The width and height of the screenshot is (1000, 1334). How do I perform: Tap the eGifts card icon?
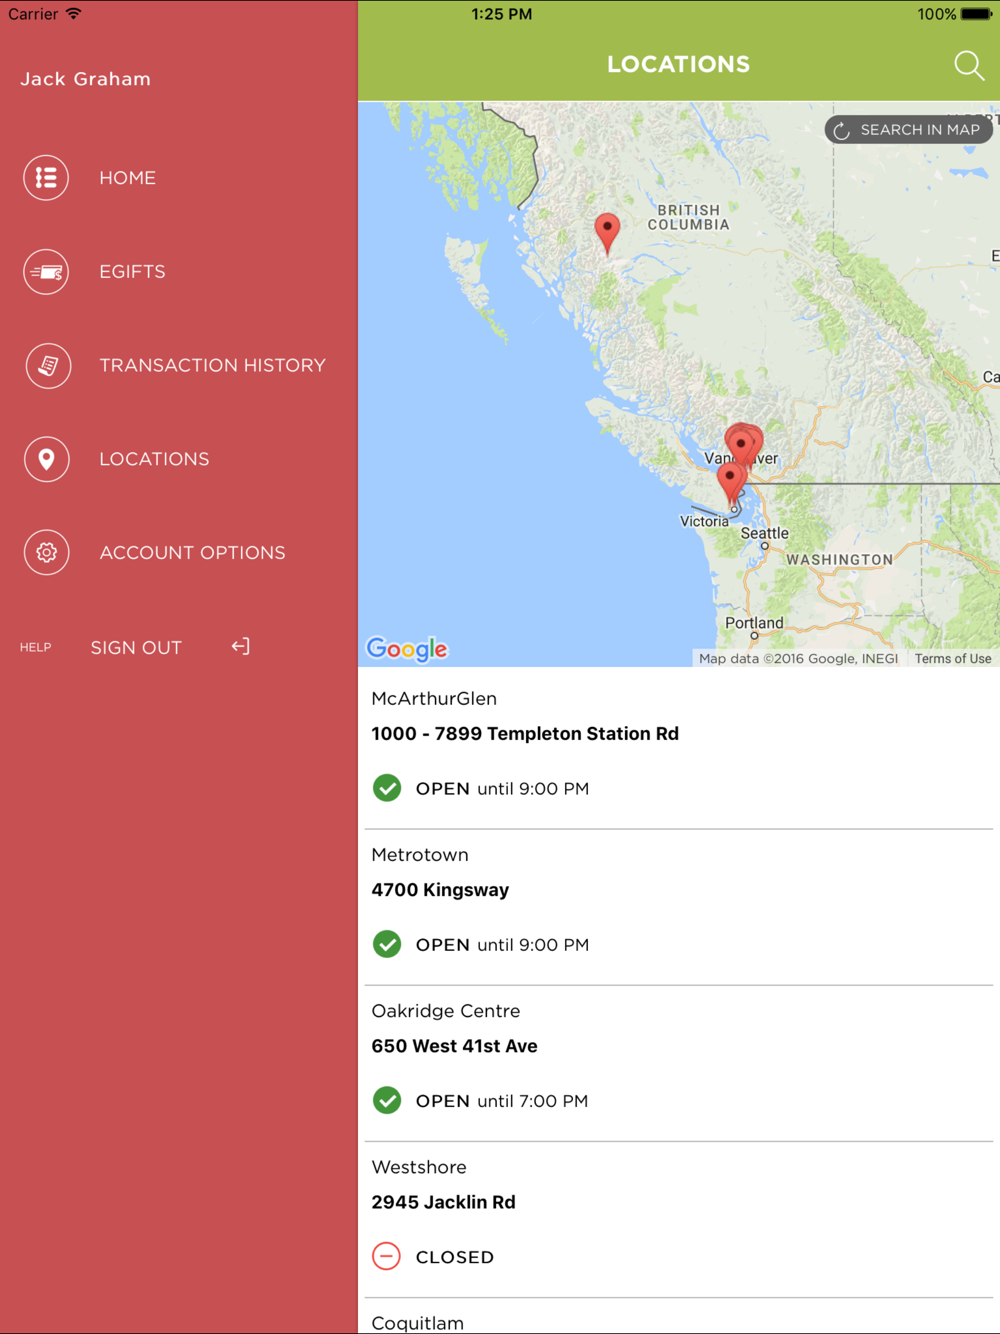(46, 272)
